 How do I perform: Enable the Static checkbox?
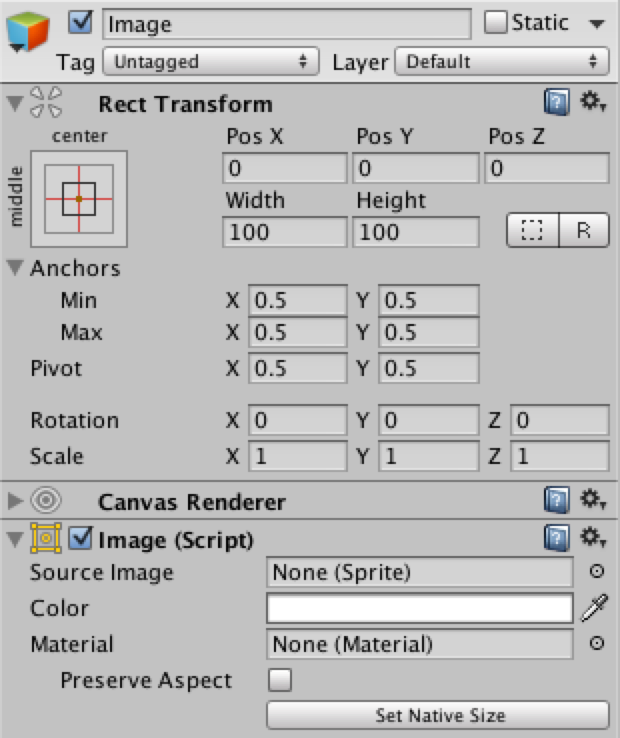coord(495,22)
